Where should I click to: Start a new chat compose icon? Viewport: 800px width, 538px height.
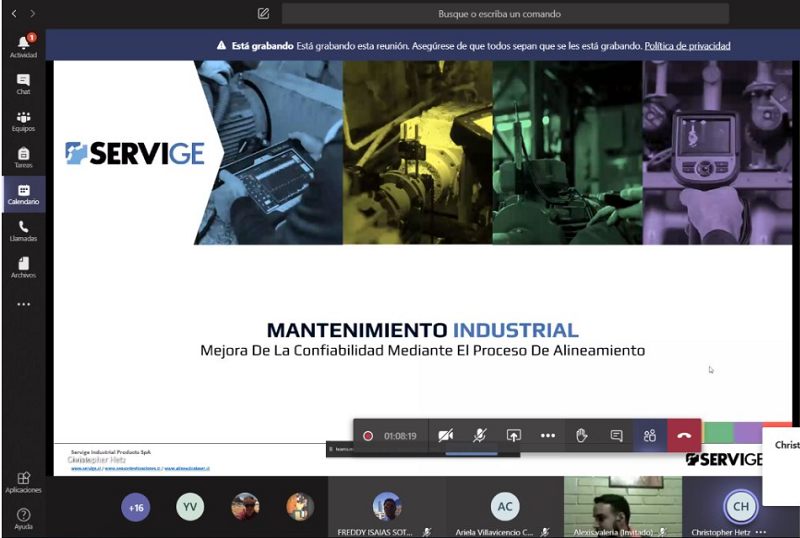263,14
